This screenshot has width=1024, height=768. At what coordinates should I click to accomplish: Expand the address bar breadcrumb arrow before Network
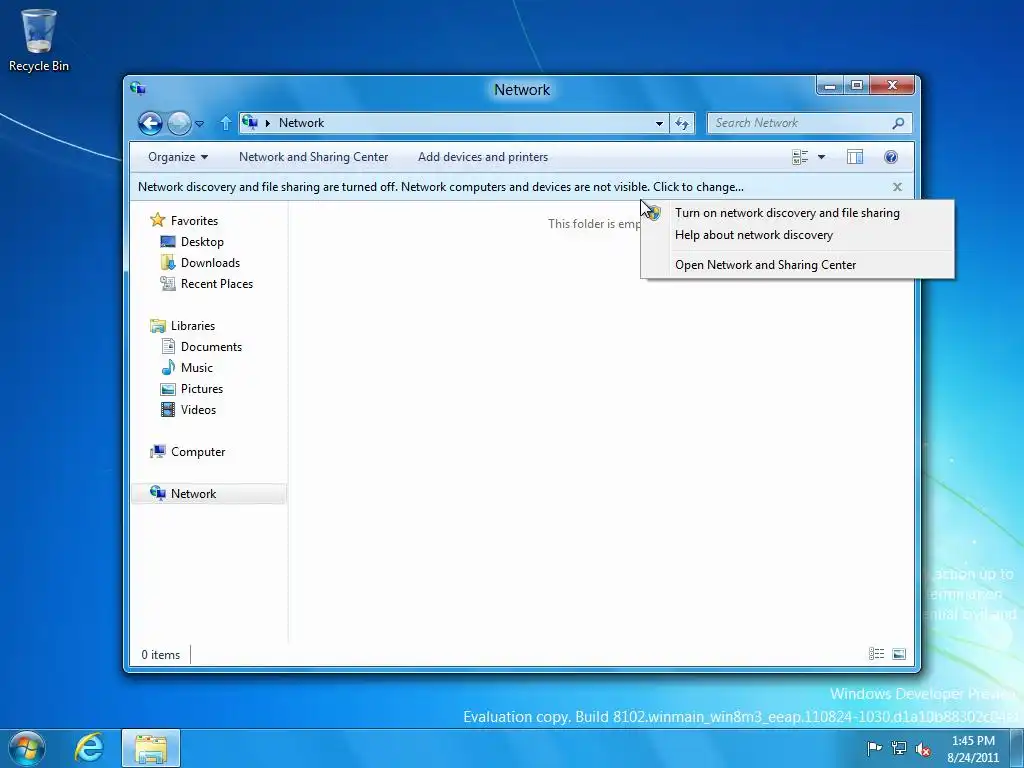[x=268, y=123]
